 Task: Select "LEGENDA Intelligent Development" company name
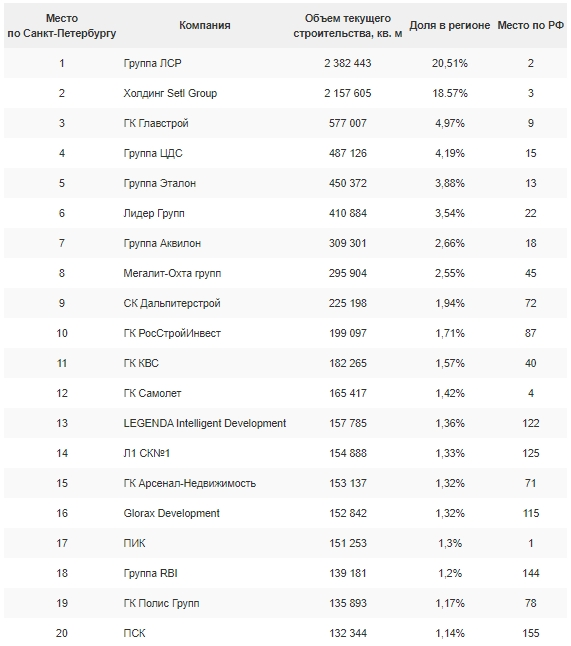tap(205, 424)
